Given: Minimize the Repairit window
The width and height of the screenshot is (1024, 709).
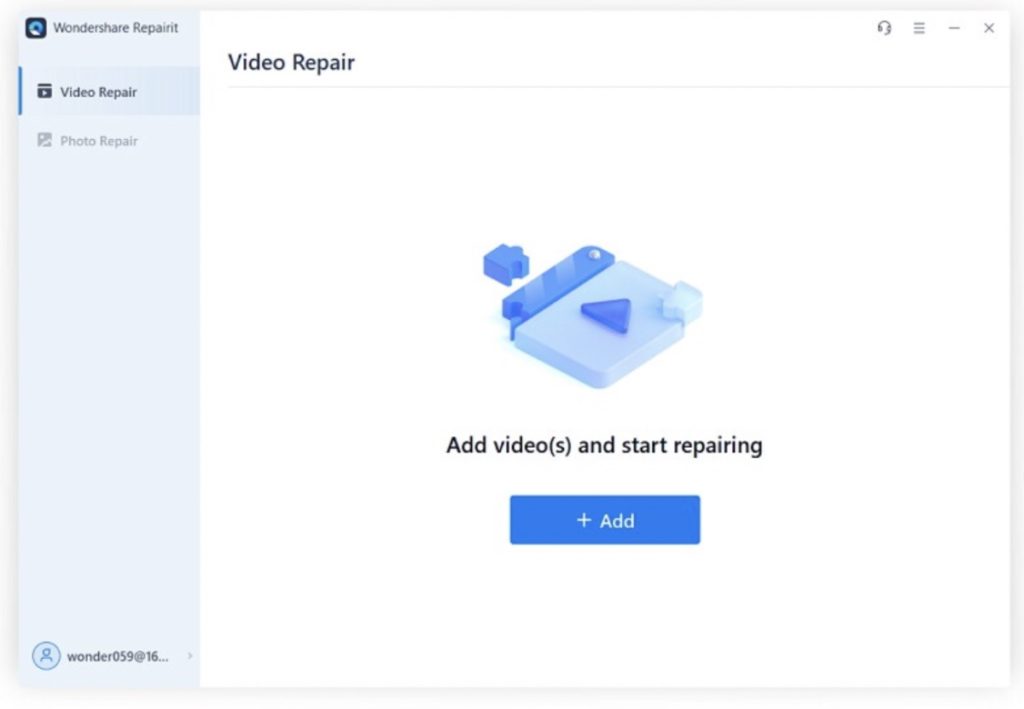Looking at the screenshot, I should tap(954, 28).
